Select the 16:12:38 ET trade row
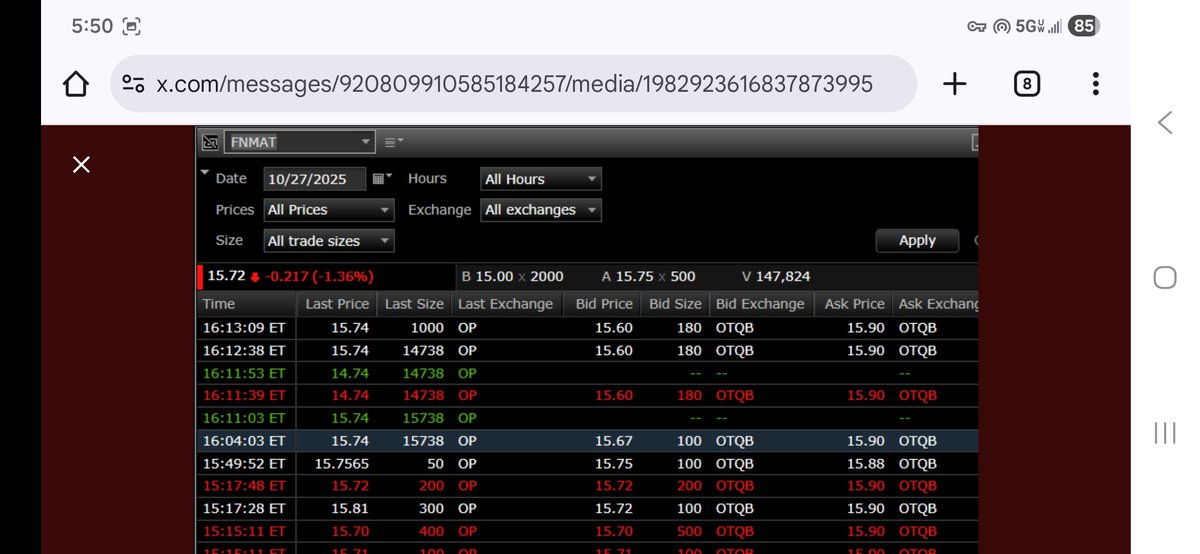Screen dimensions: 1200x554 tap(588, 350)
